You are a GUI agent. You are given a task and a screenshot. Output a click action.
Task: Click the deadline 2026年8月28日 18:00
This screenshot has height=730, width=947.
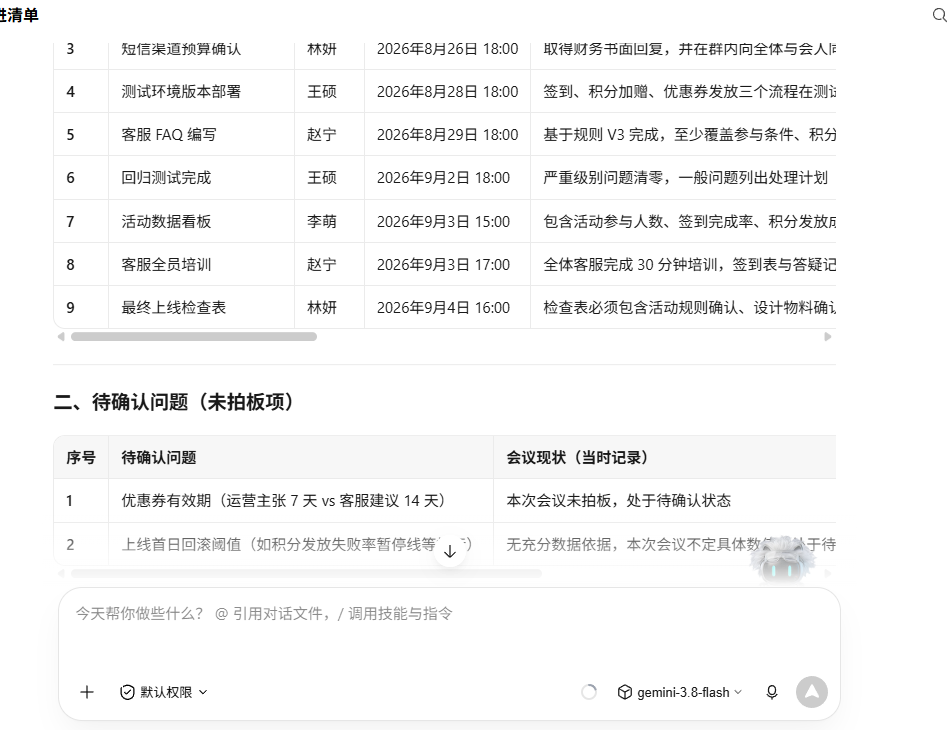click(448, 92)
